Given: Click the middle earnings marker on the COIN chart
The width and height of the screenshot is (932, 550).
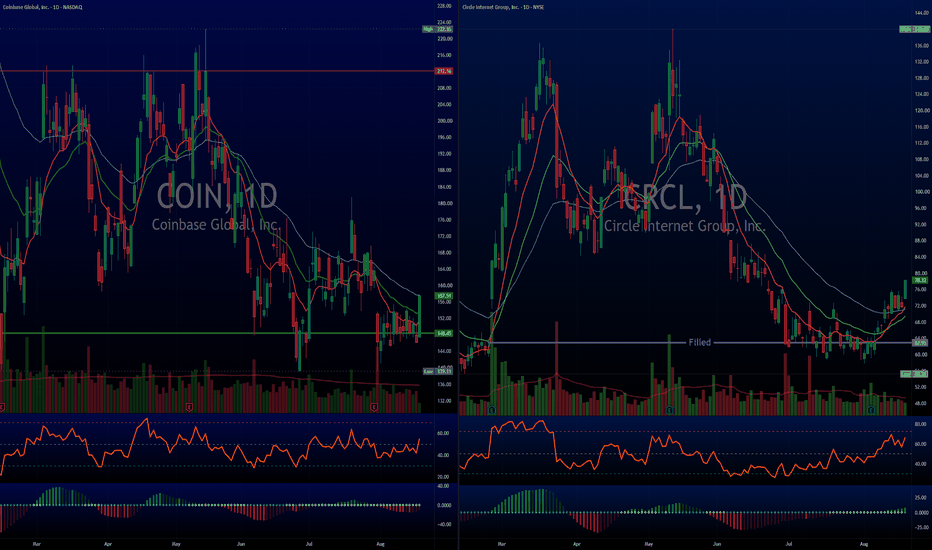Looking at the screenshot, I should [189, 407].
